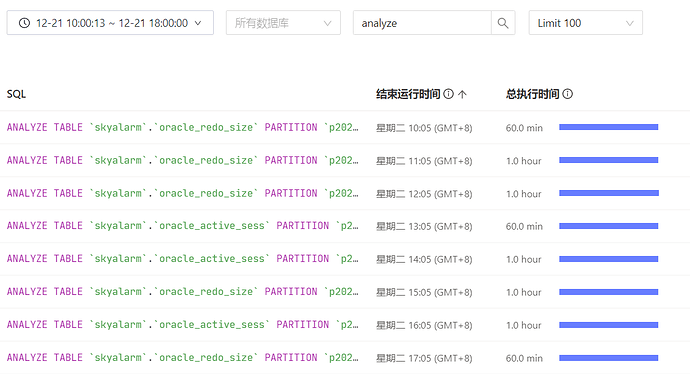Viewport: 690px width, 374px height.
Task: Click the analyze search input field
Action: [x=422, y=23]
